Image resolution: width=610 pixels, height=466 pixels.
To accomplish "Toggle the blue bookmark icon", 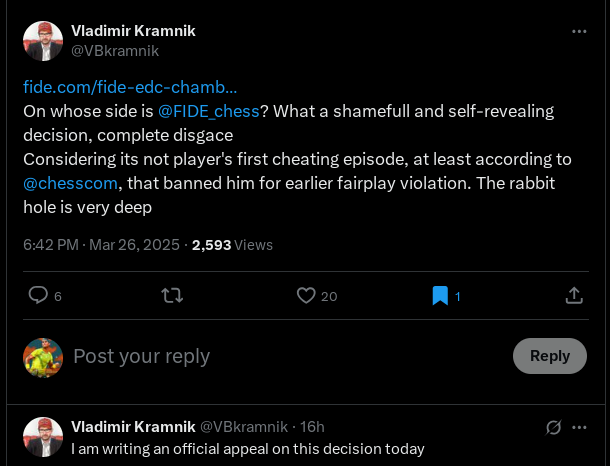I will (x=440, y=295).
